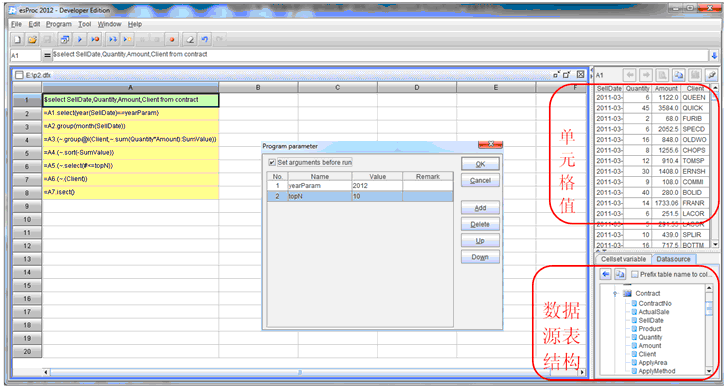The image size is (726, 387).
Task: Click the cell name box showing A1
Action: point(25,56)
